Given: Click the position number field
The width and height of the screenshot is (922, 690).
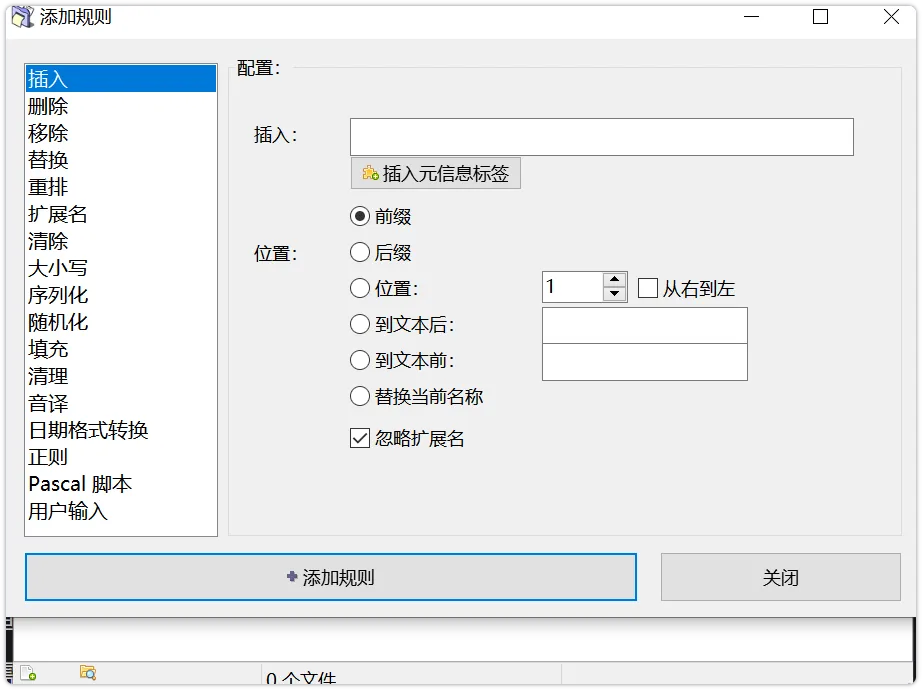Looking at the screenshot, I should click(573, 287).
